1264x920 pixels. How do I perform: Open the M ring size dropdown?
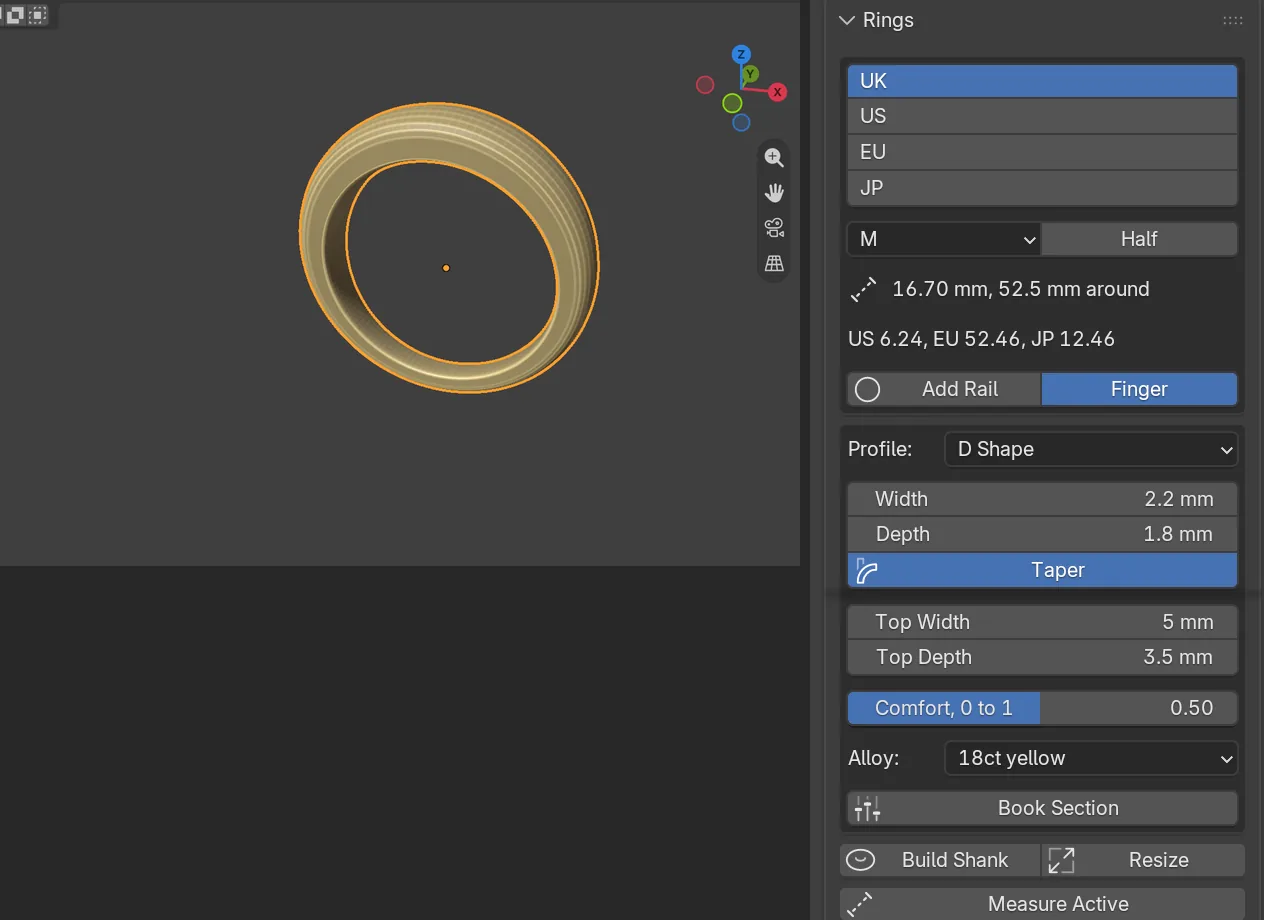pos(944,239)
